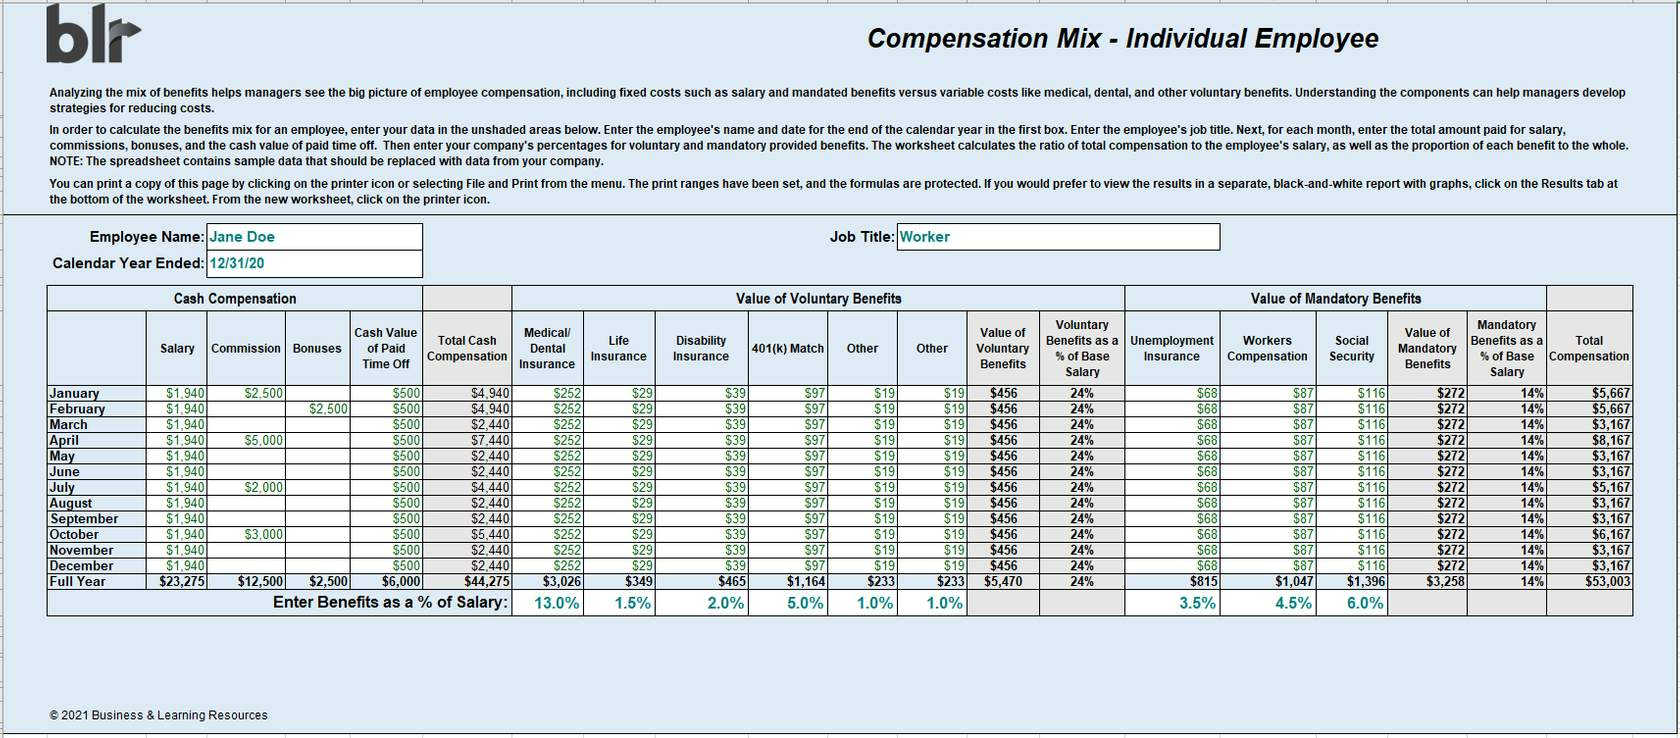Select the Full Year mandatory benefits $3,258
The image size is (1680, 738).
coord(1427,581)
